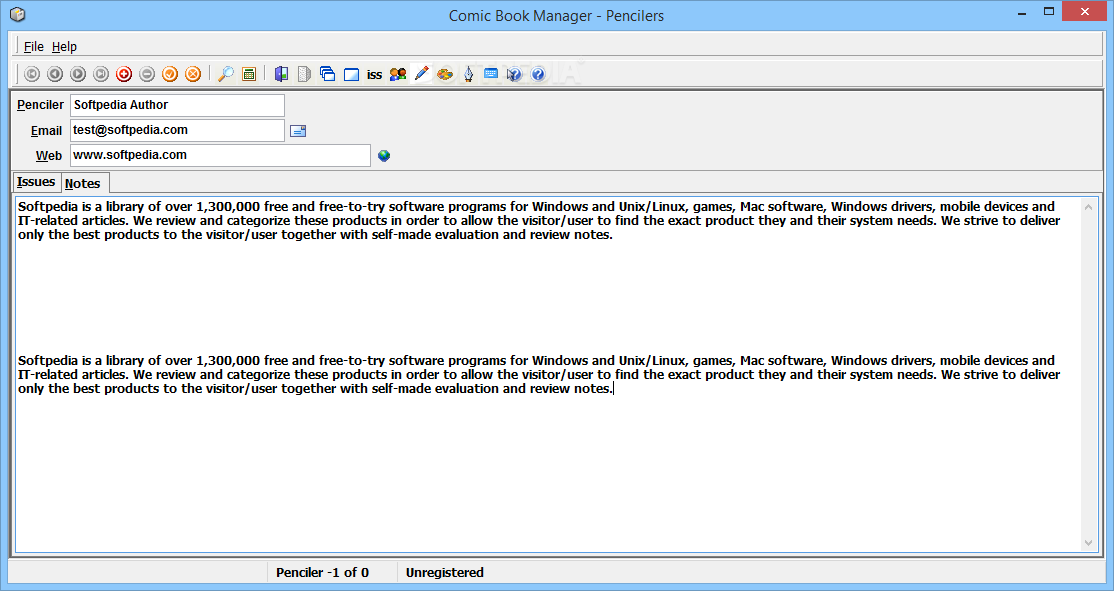Click the grey minus delete record icon

(147, 74)
